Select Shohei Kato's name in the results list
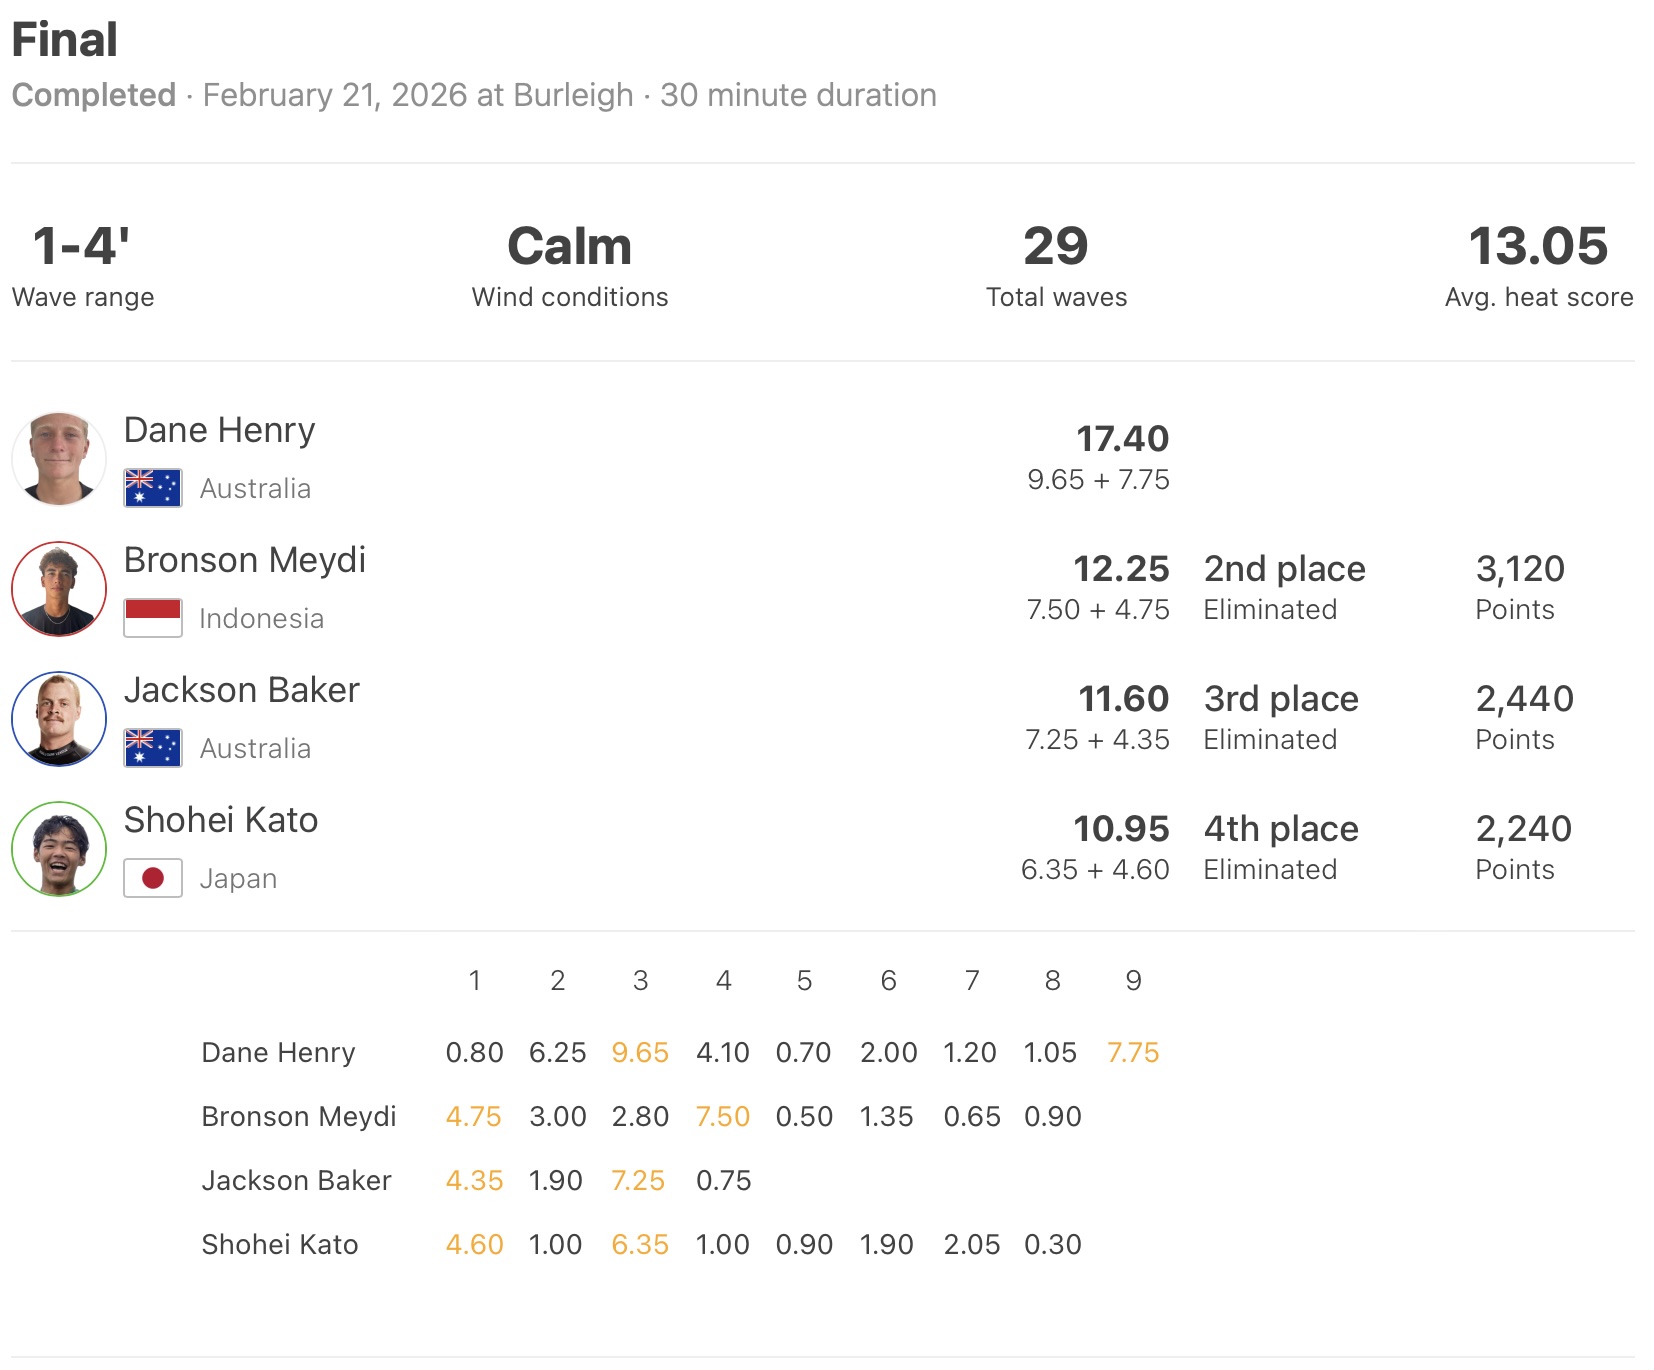 pyautogui.click(x=220, y=820)
